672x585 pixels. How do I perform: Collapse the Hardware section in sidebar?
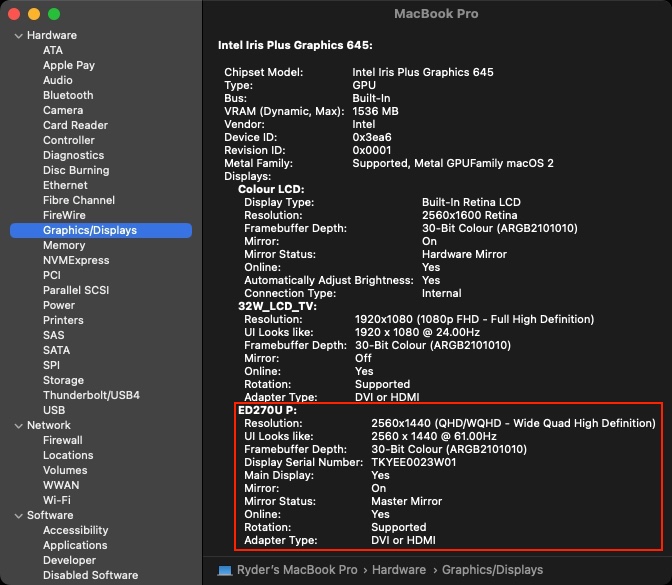pos(18,36)
